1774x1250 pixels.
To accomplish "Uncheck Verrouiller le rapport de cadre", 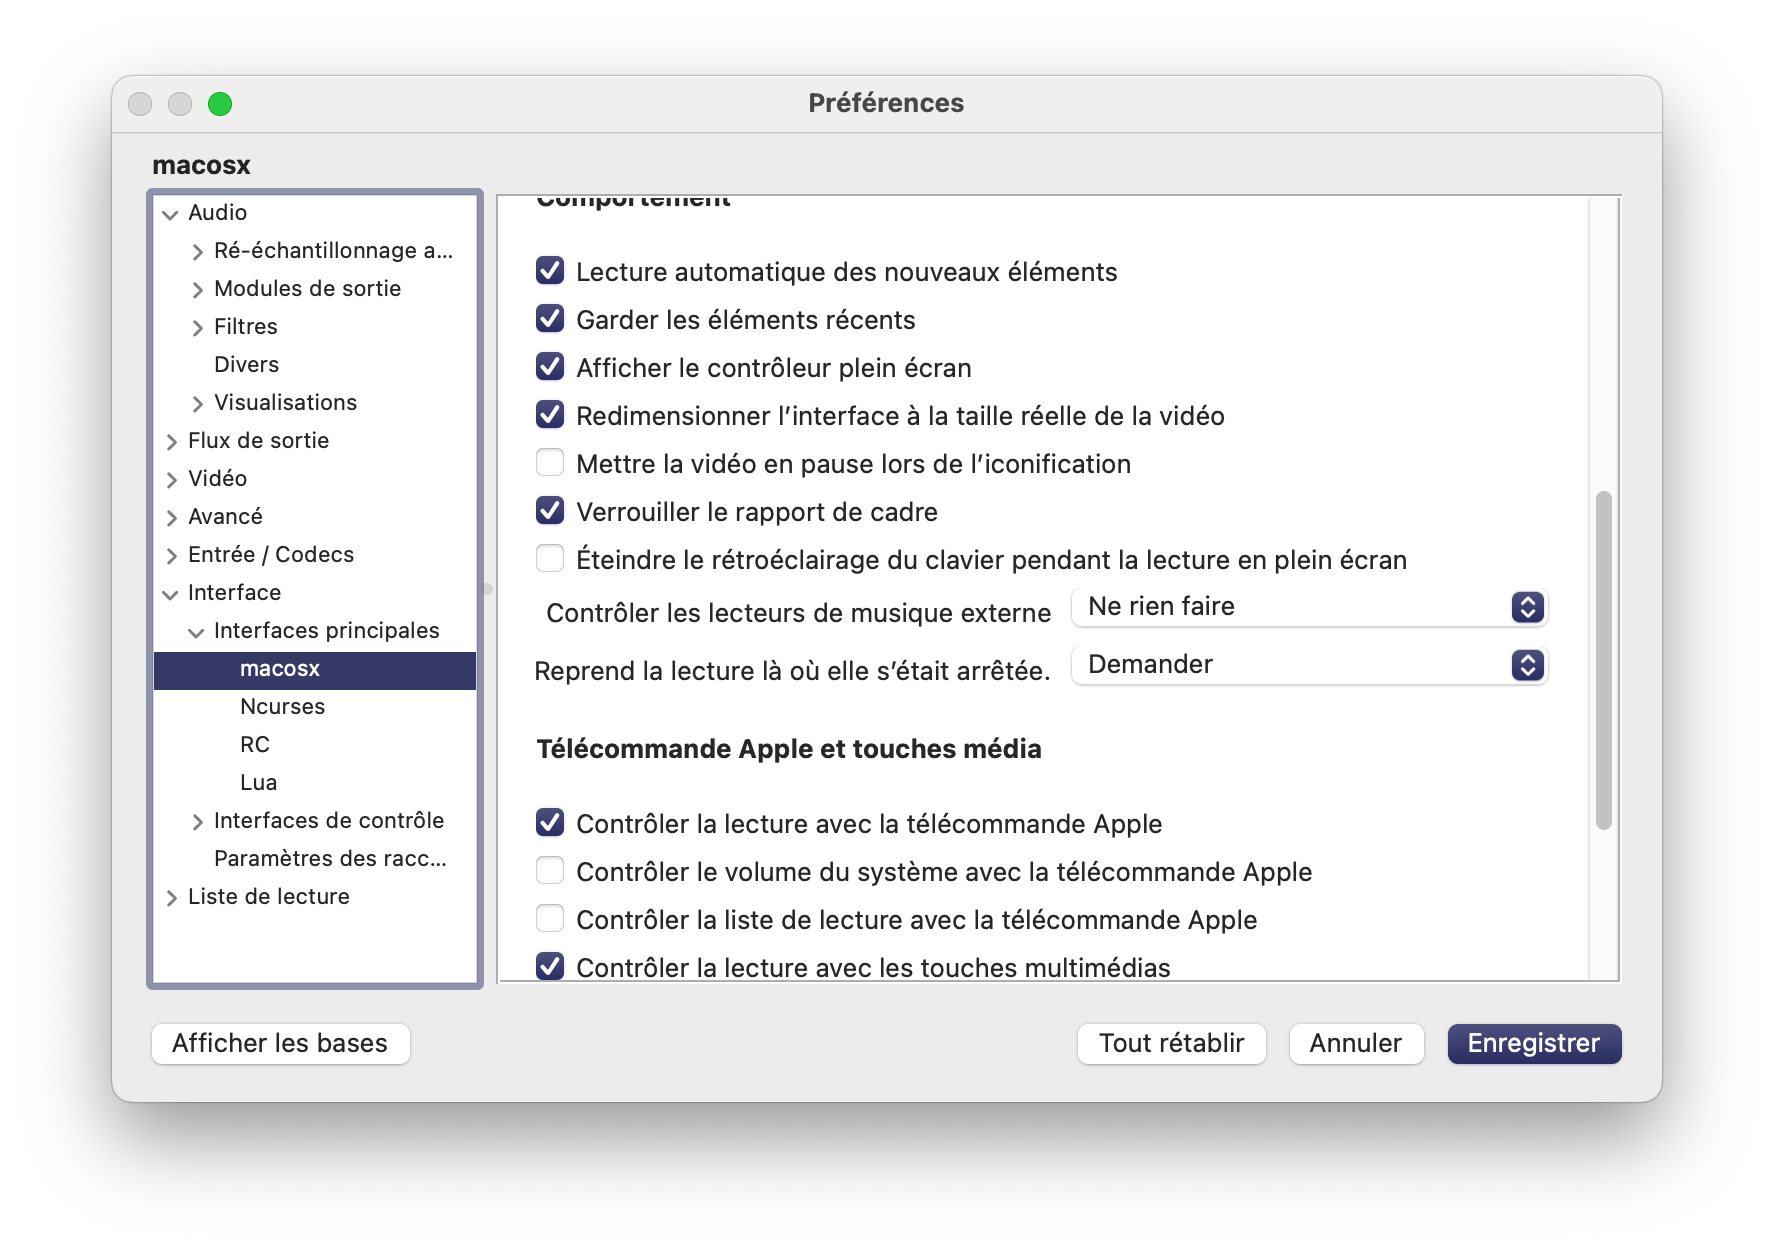I will 550,511.
